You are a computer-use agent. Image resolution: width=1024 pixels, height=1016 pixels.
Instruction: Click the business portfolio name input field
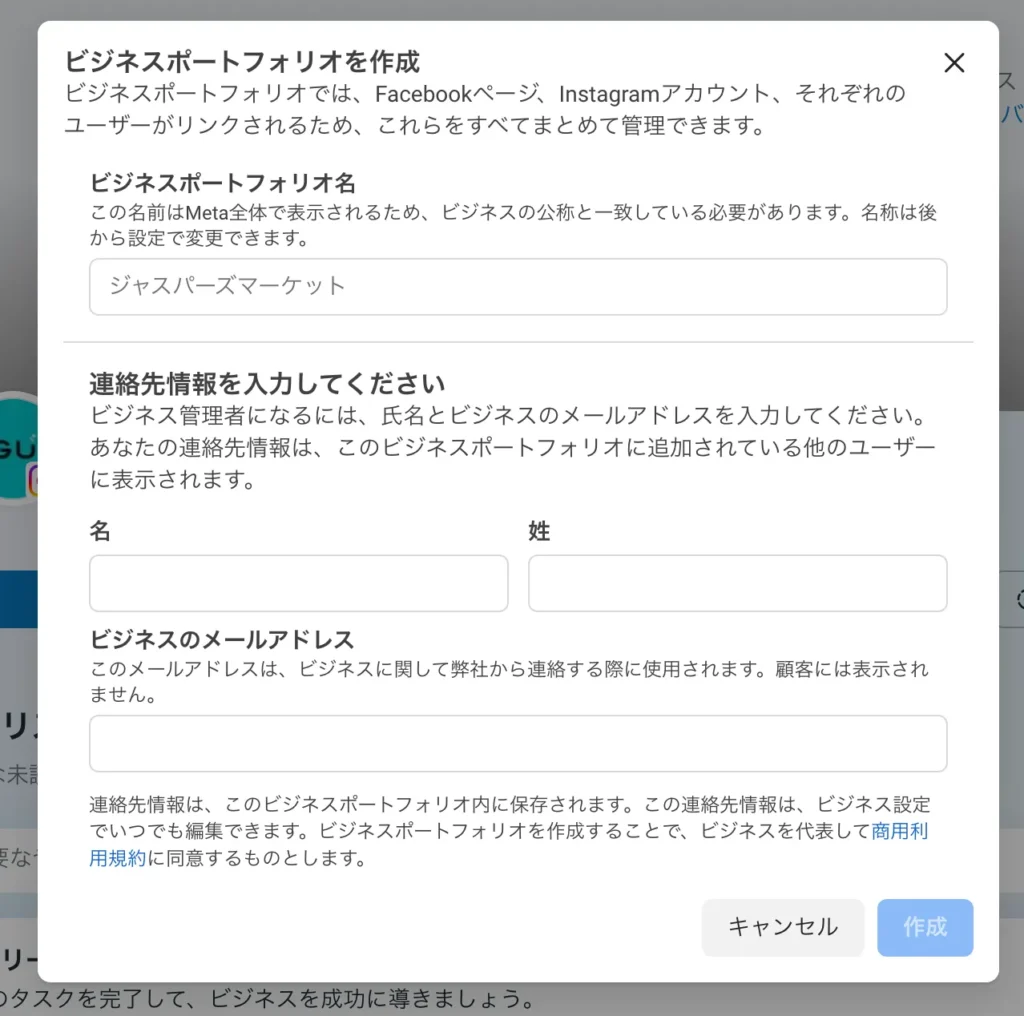click(x=518, y=287)
